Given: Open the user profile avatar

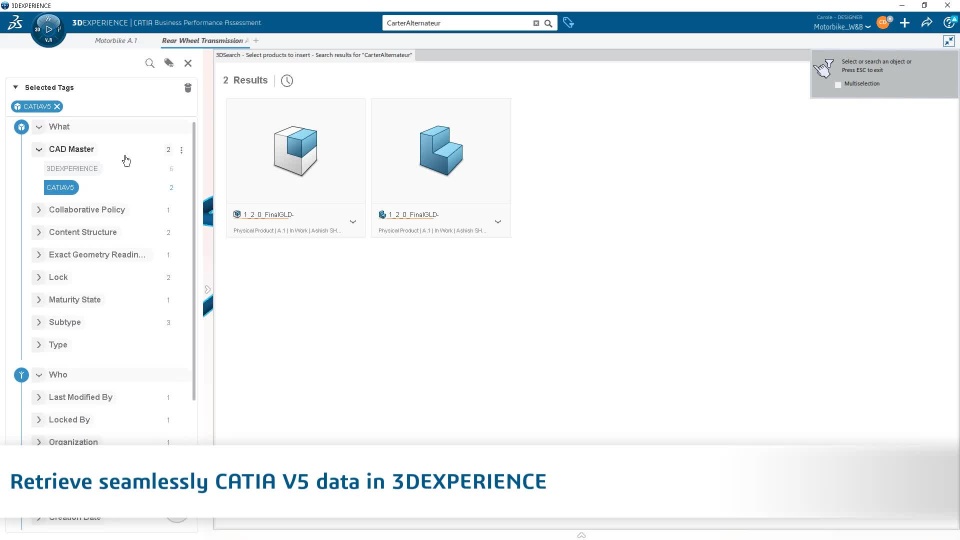Looking at the screenshot, I should (883, 23).
